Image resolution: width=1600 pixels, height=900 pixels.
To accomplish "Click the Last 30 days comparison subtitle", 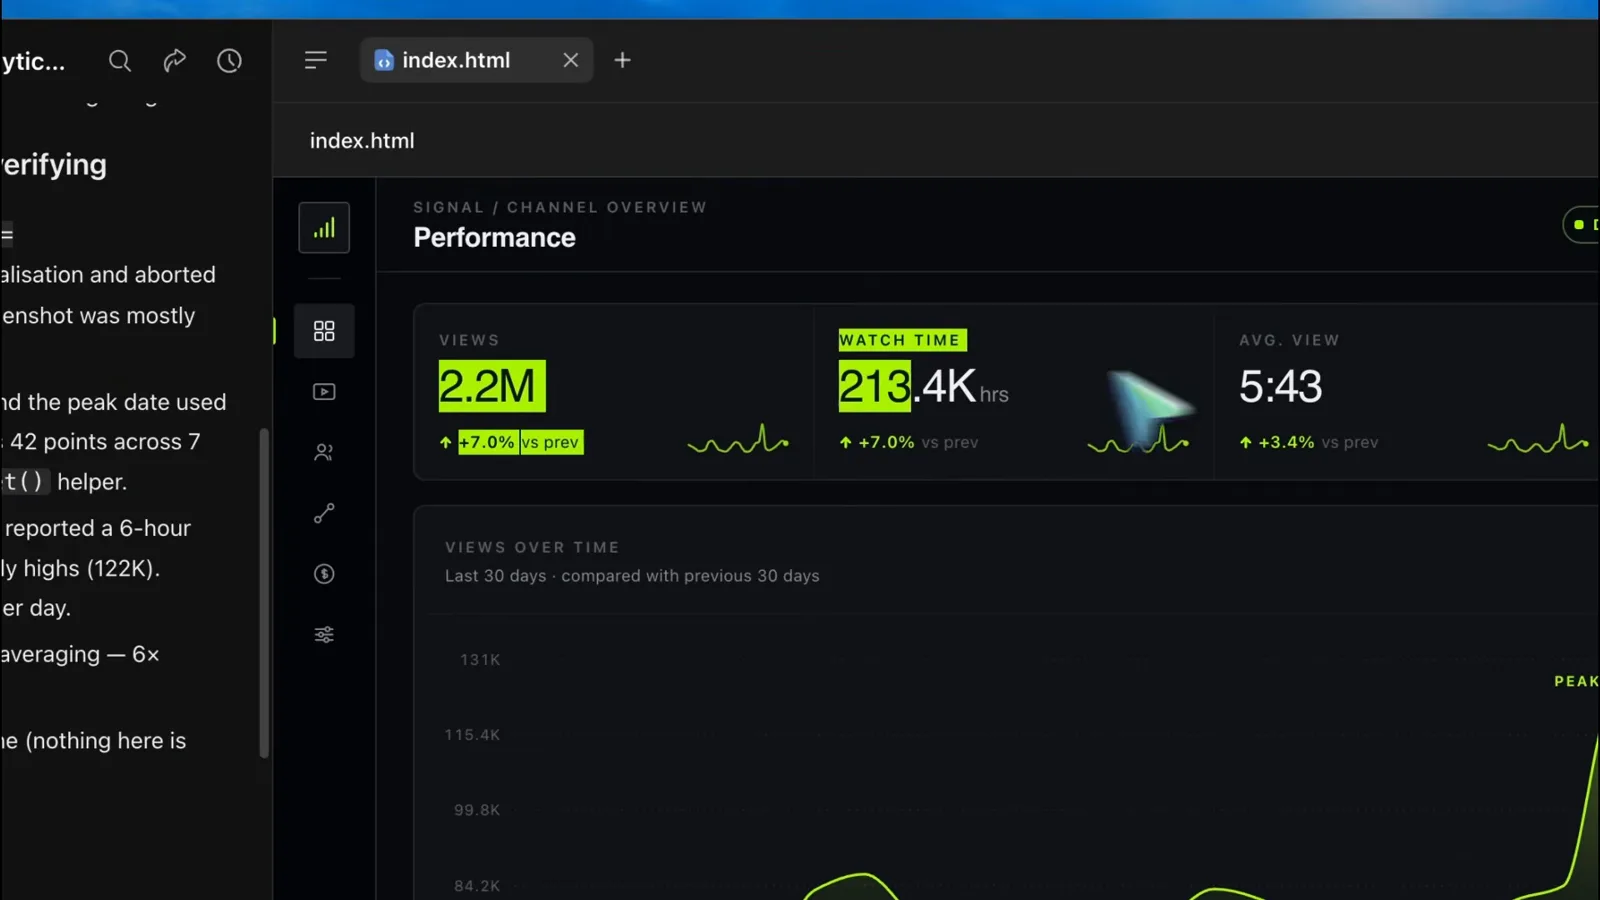I will 632,576.
